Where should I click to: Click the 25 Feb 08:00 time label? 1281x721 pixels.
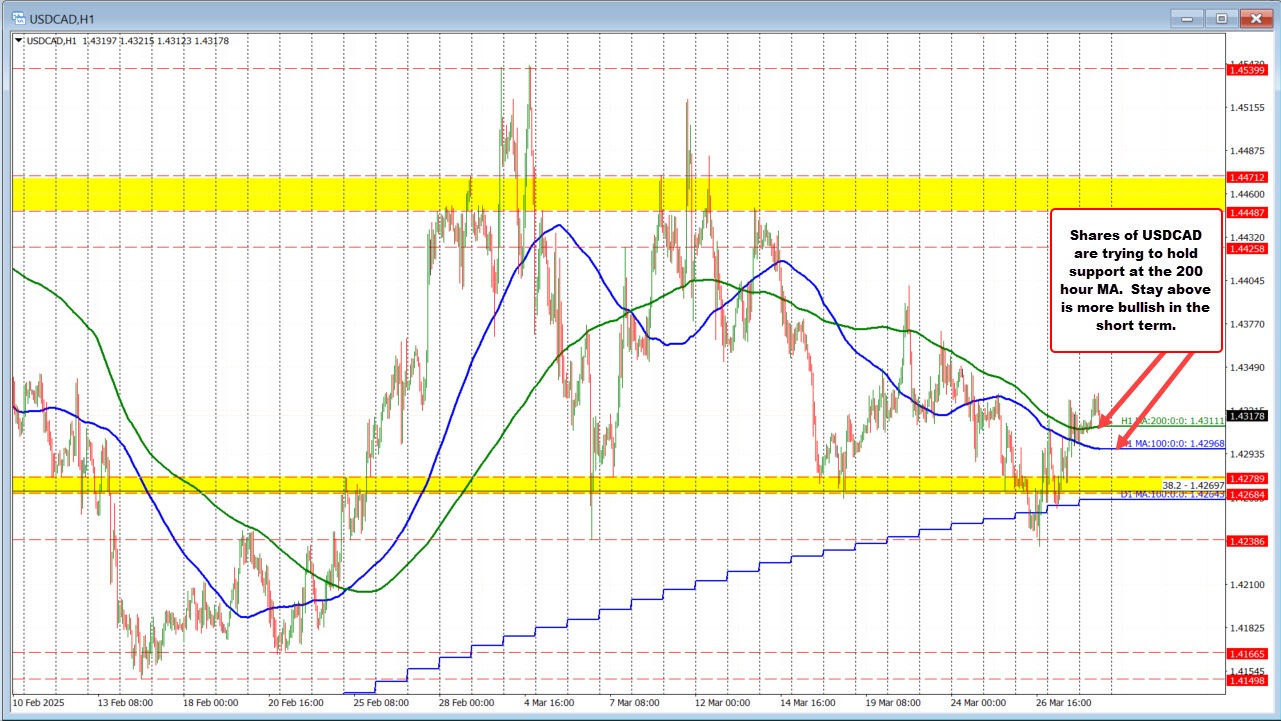(379, 703)
